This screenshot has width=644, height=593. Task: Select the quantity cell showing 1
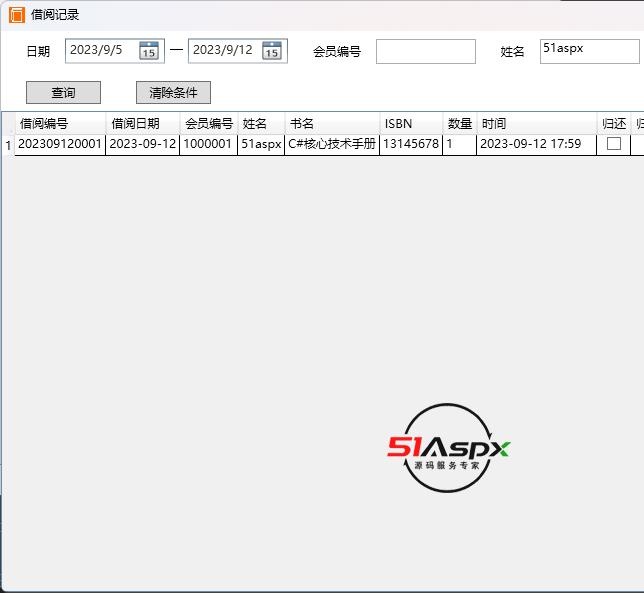pyautogui.click(x=460, y=145)
